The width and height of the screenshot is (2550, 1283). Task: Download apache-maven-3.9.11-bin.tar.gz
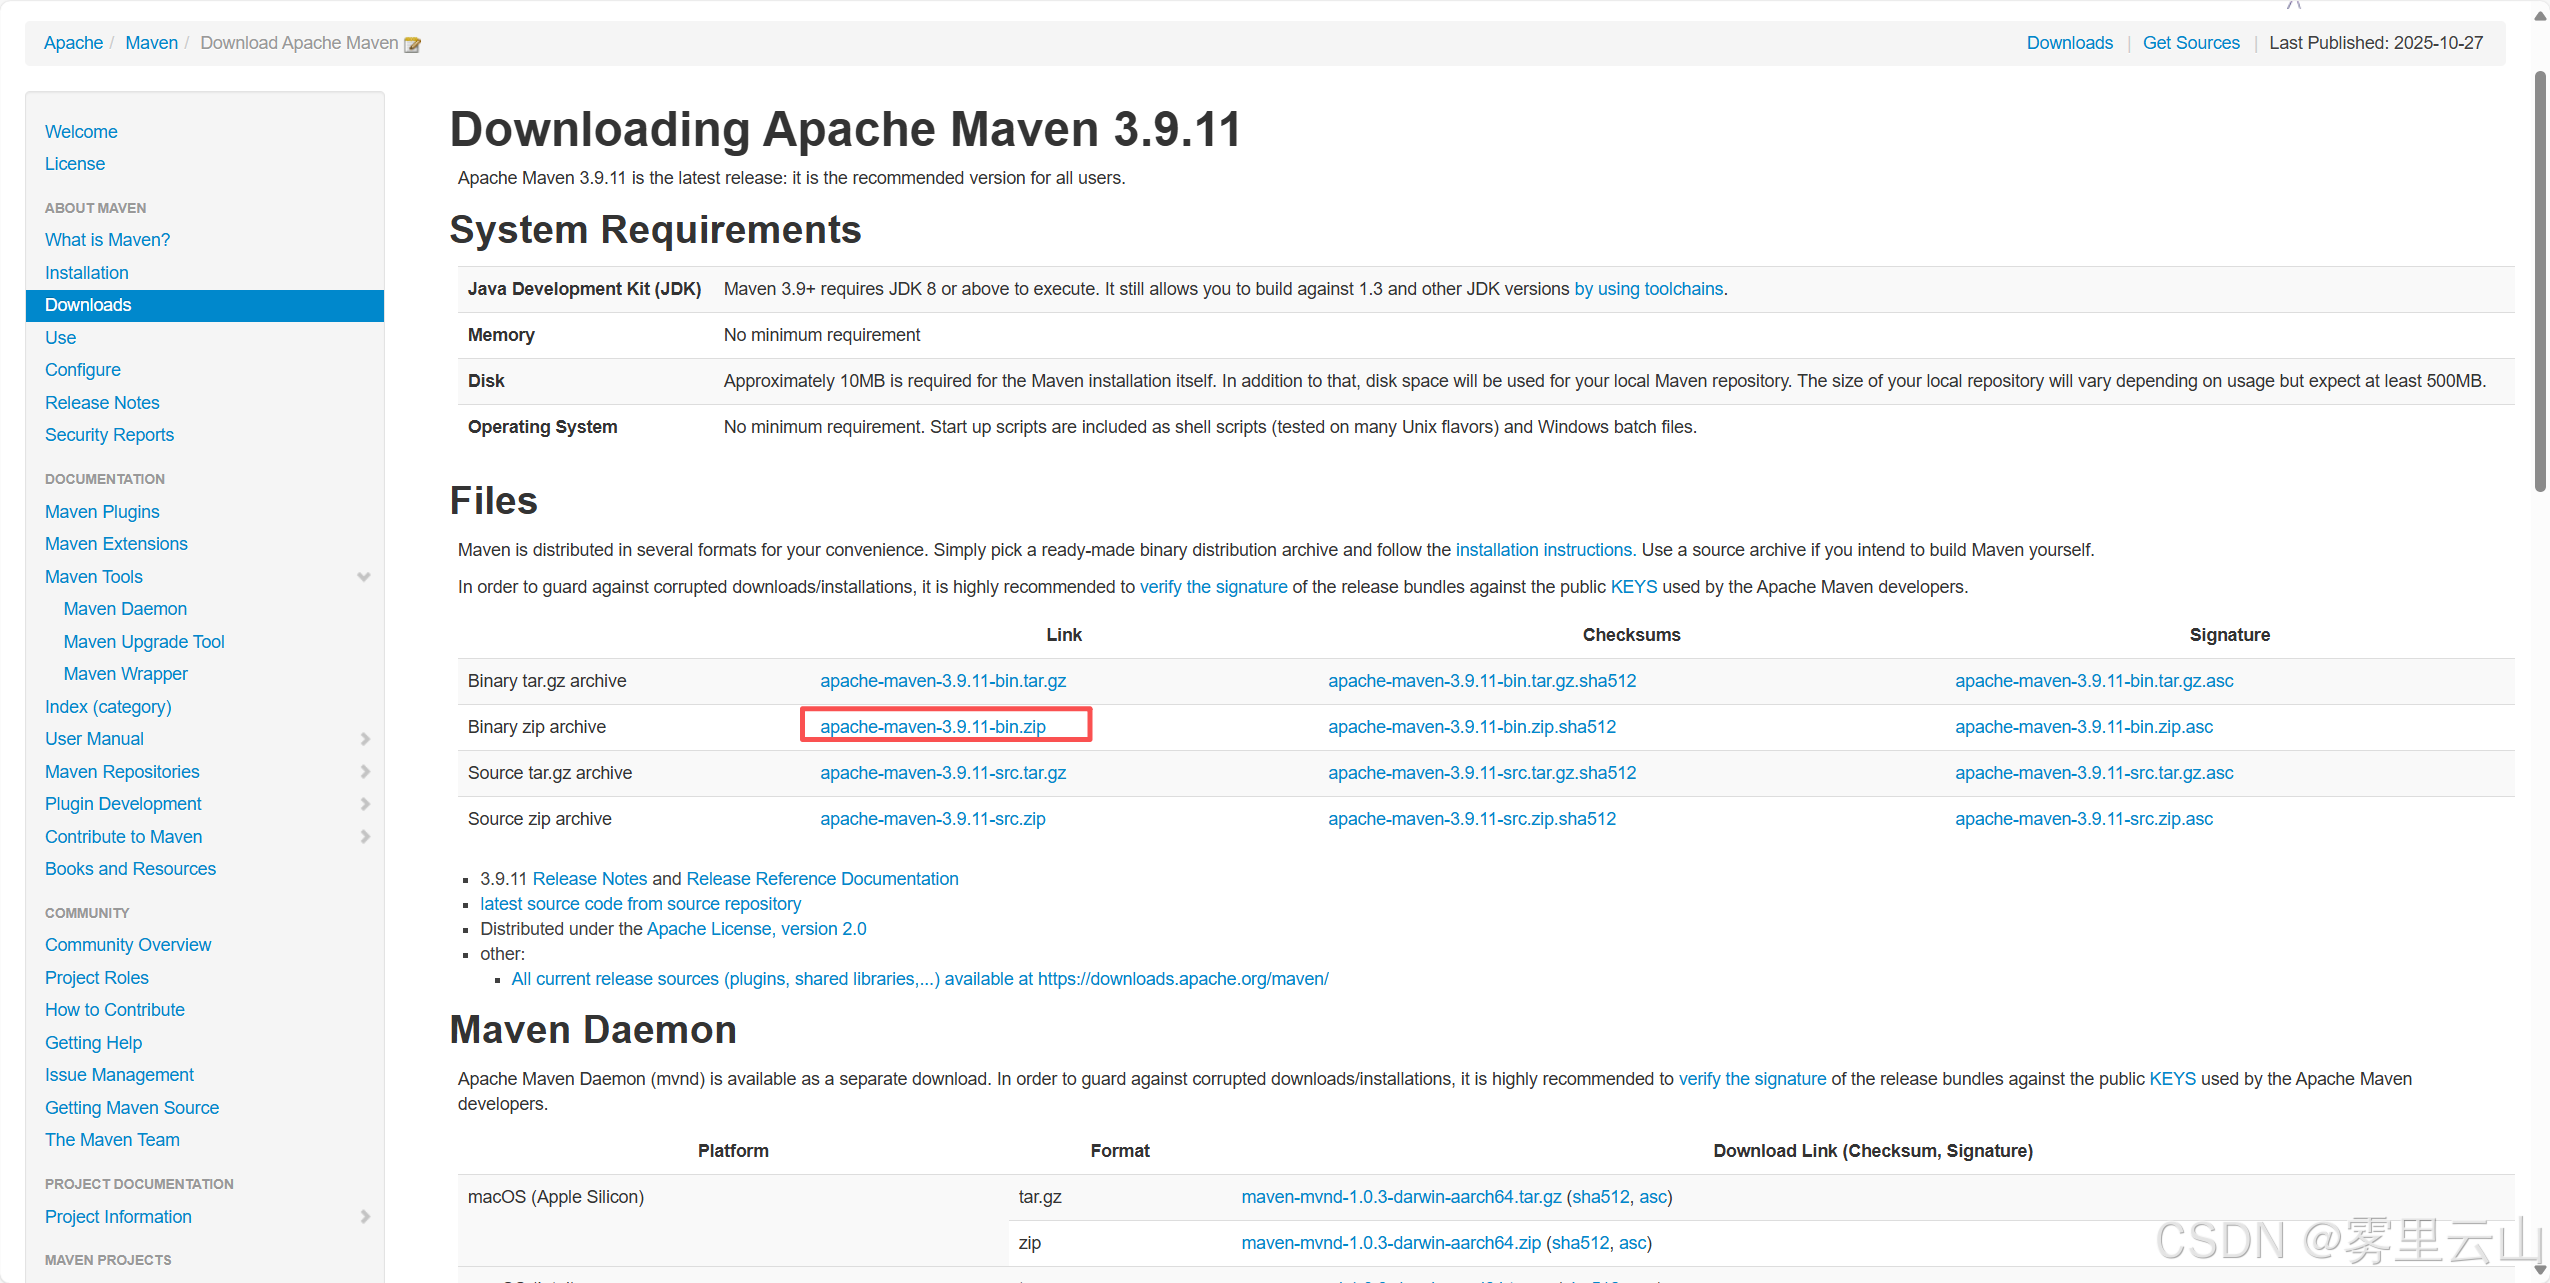point(942,681)
